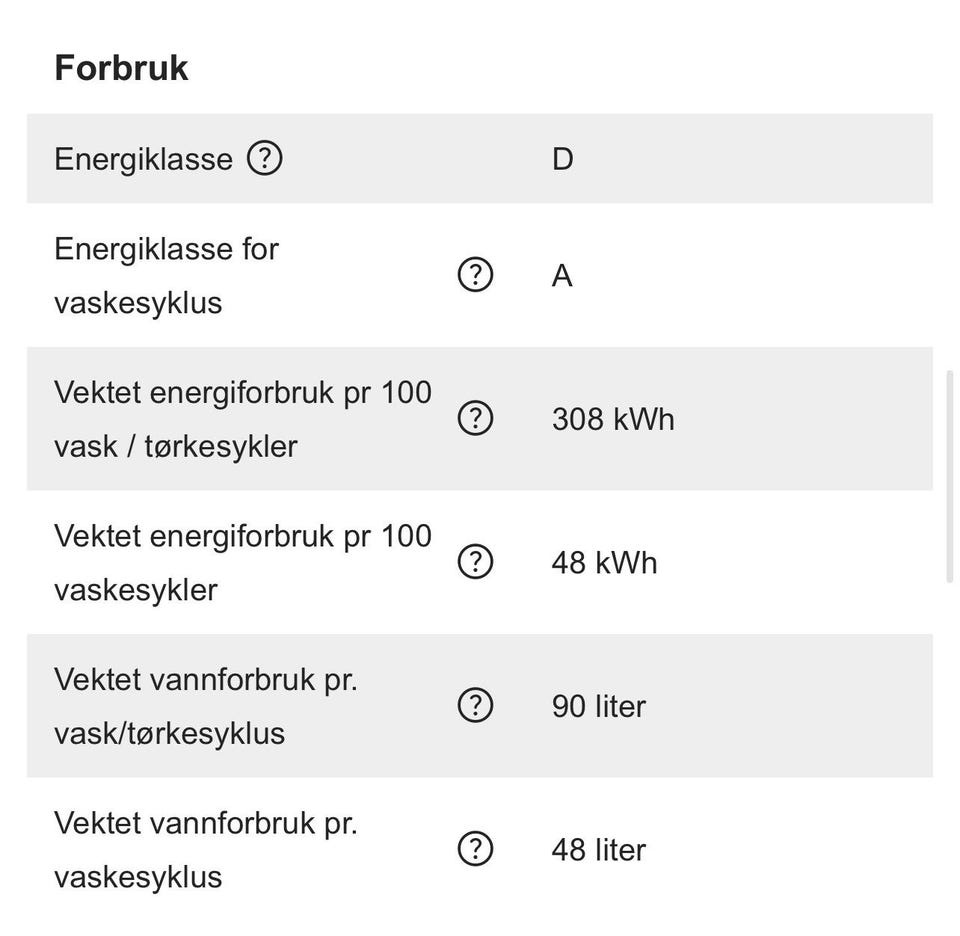Click the 48 kWh value

604,563
